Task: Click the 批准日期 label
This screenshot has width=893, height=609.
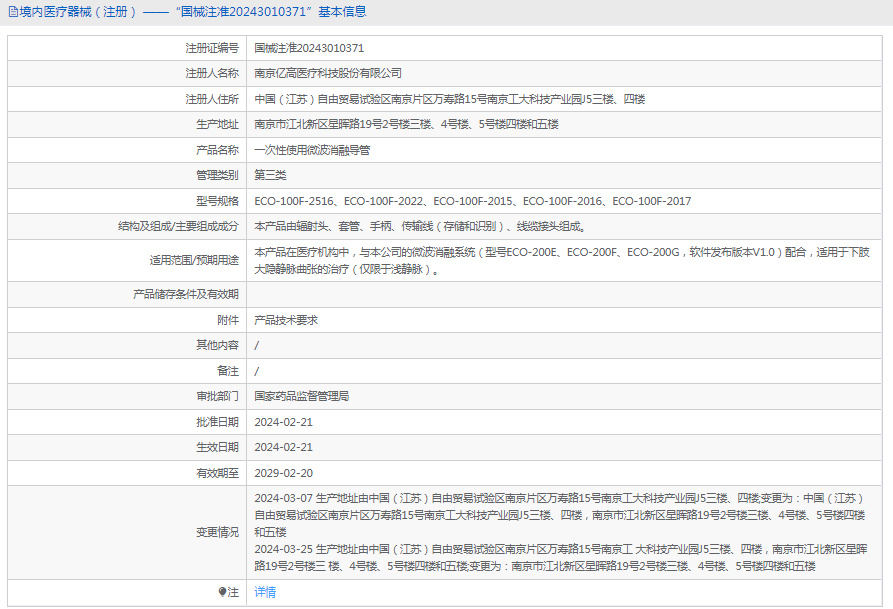Action: 218,422
